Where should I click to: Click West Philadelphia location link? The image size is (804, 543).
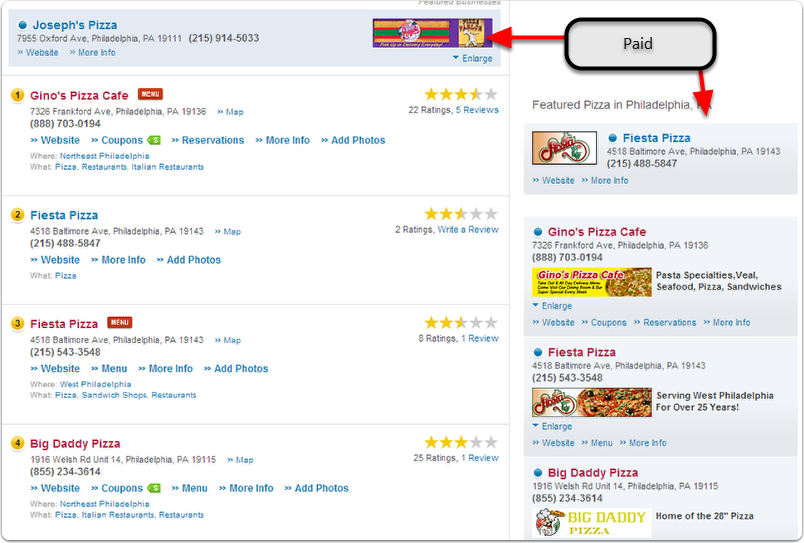coord(95,384)
